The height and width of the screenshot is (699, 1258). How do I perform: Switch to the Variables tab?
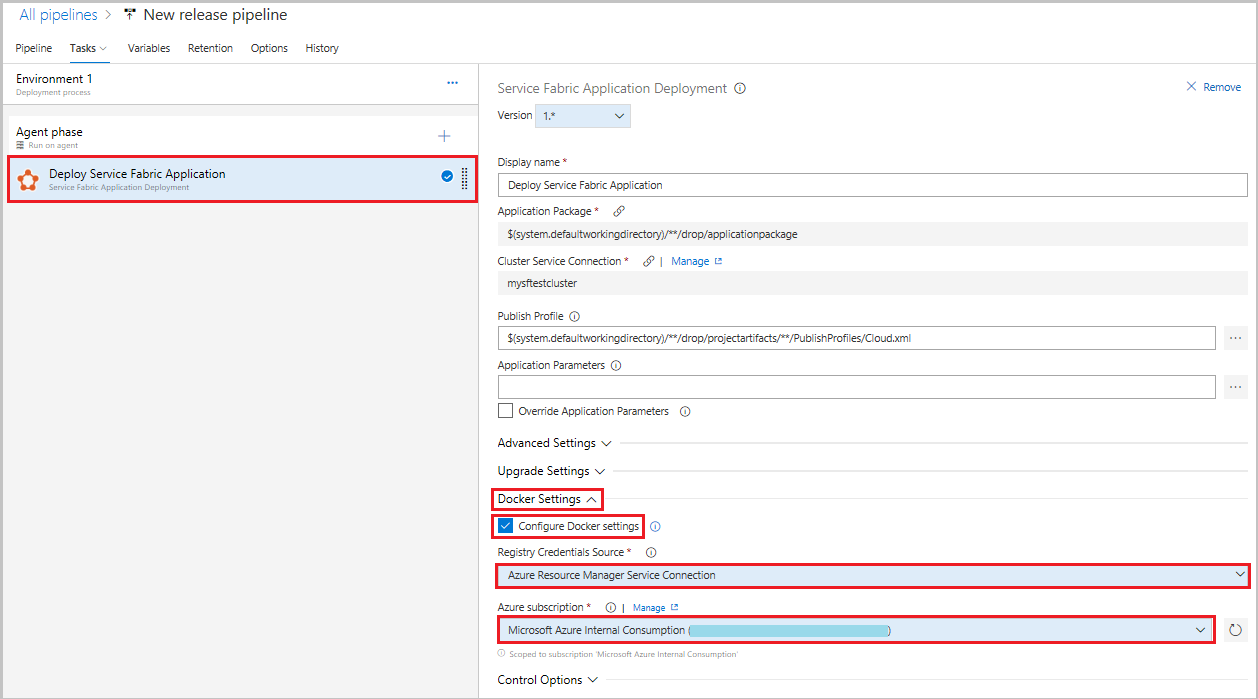point(149,48)
